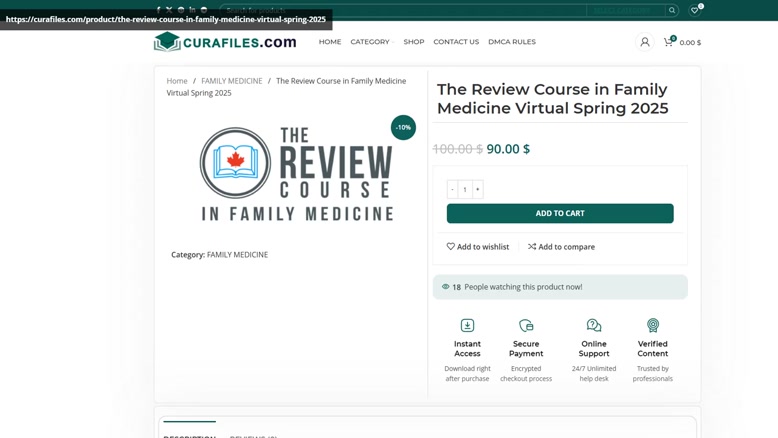Click the Verified Content badge icon
The height and width of the screenshot is (438, 778).
[x=652, y=325]
